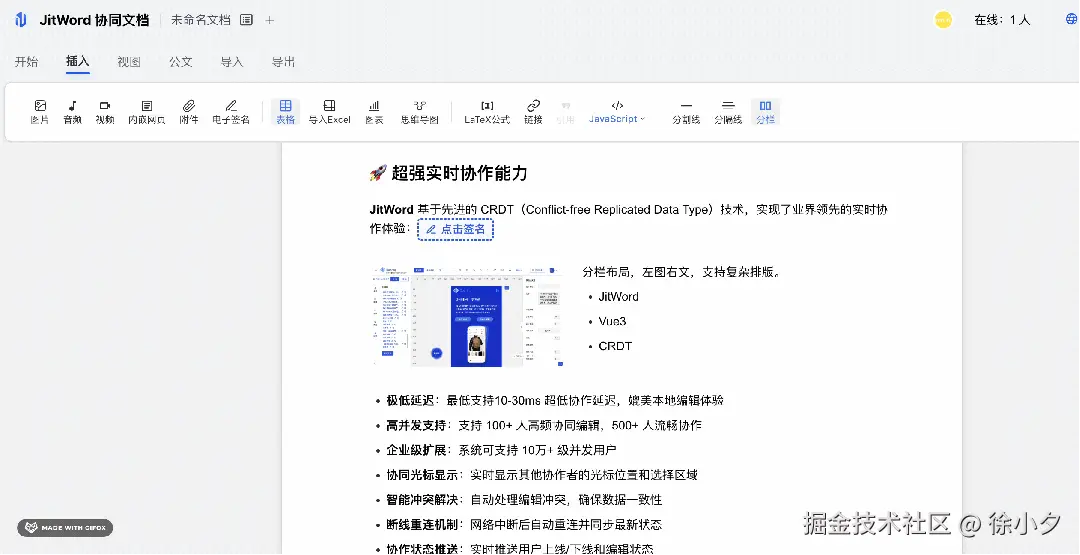Viewport: 1080px width, 555px height.
Task: Click the 协同光标显示 bullet line
Action: pyautogui.click(x=541, y=475)
